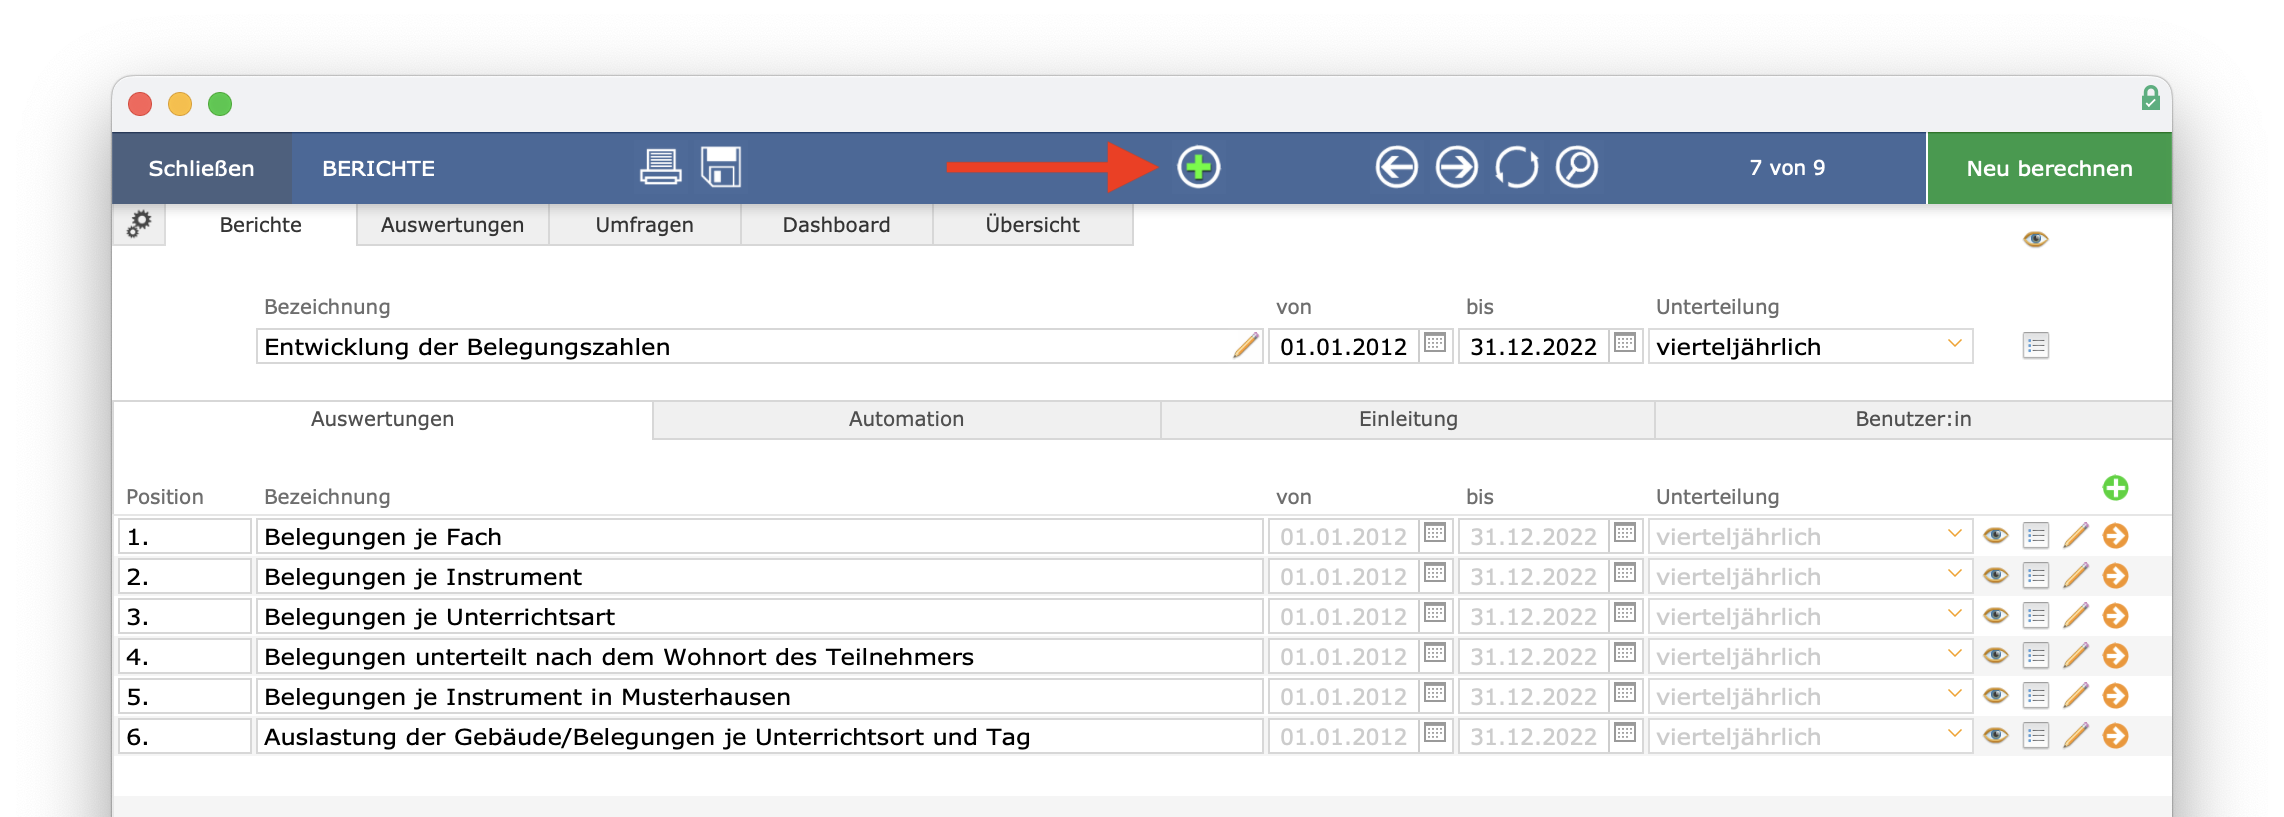Click the '7 von 9' record counter
Viewport: 2284px width, 817px height.
point(1787,168)
